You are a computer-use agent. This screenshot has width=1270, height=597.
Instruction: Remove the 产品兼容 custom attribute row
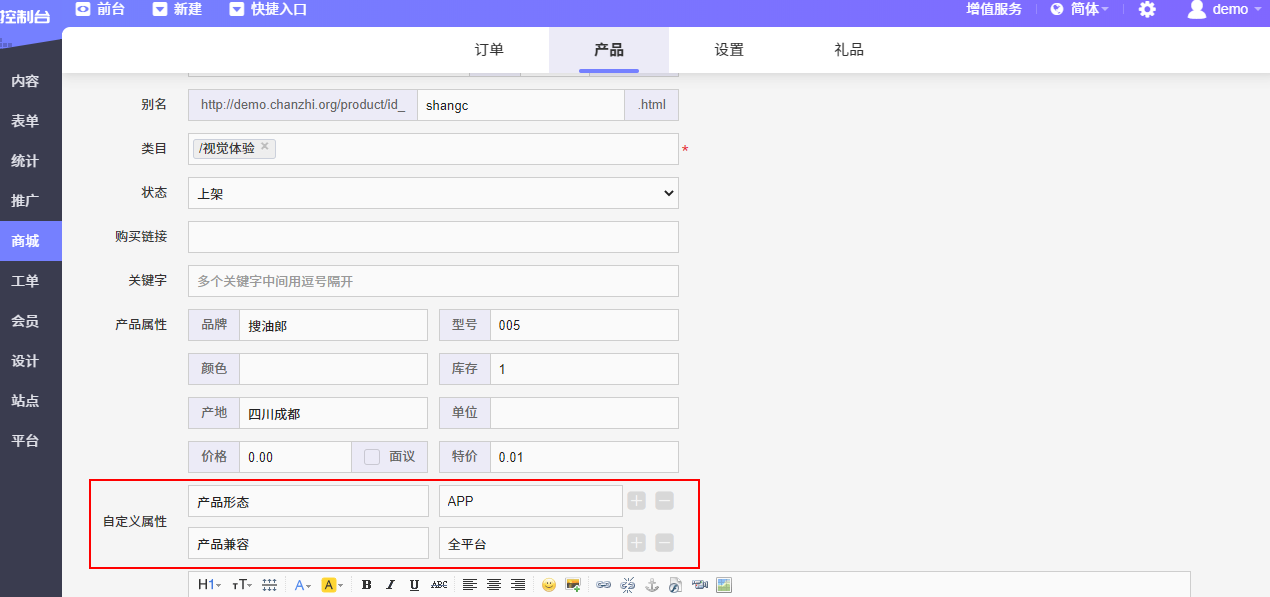664,543
